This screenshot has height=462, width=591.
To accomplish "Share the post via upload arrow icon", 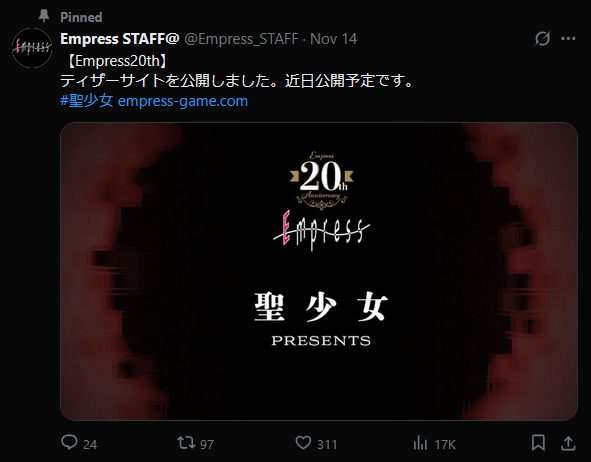I will pos(568,443).
